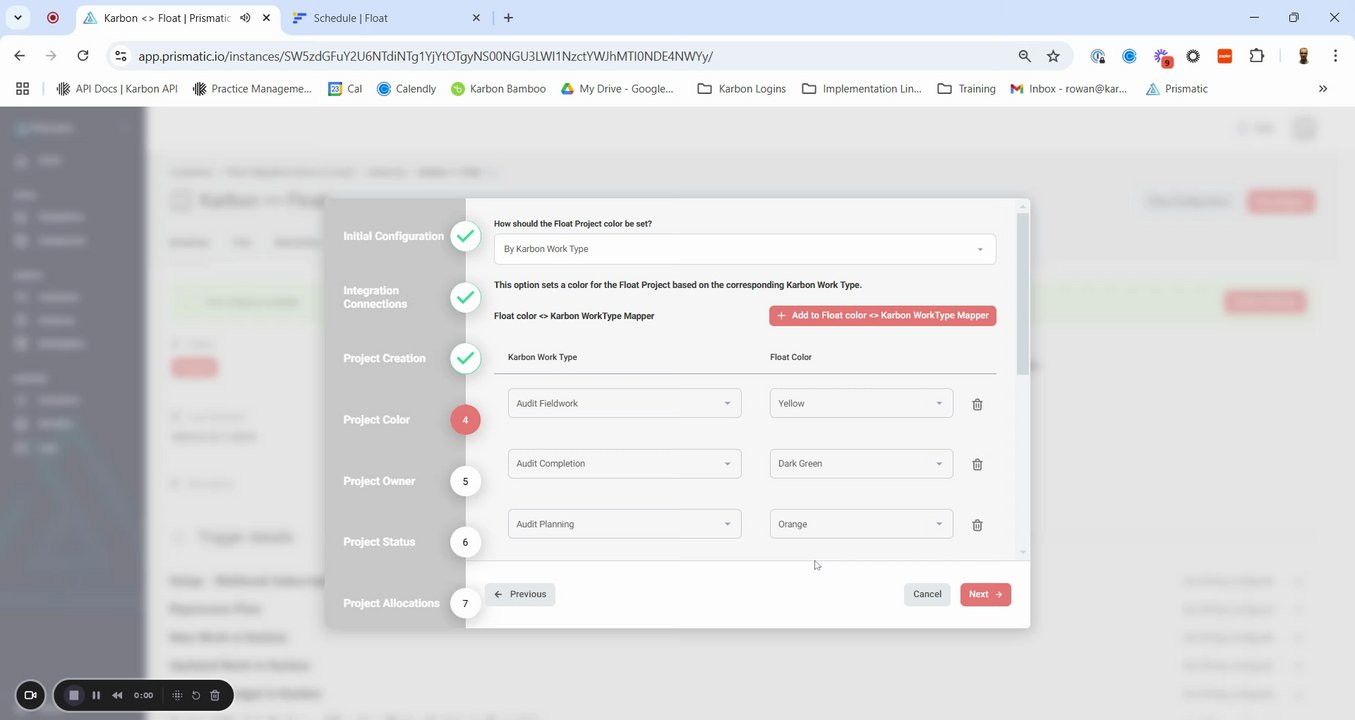This screenshot has height=720, width=1355.
Task: Open the Chrome profile avatar
Action: click(1303, 56)
